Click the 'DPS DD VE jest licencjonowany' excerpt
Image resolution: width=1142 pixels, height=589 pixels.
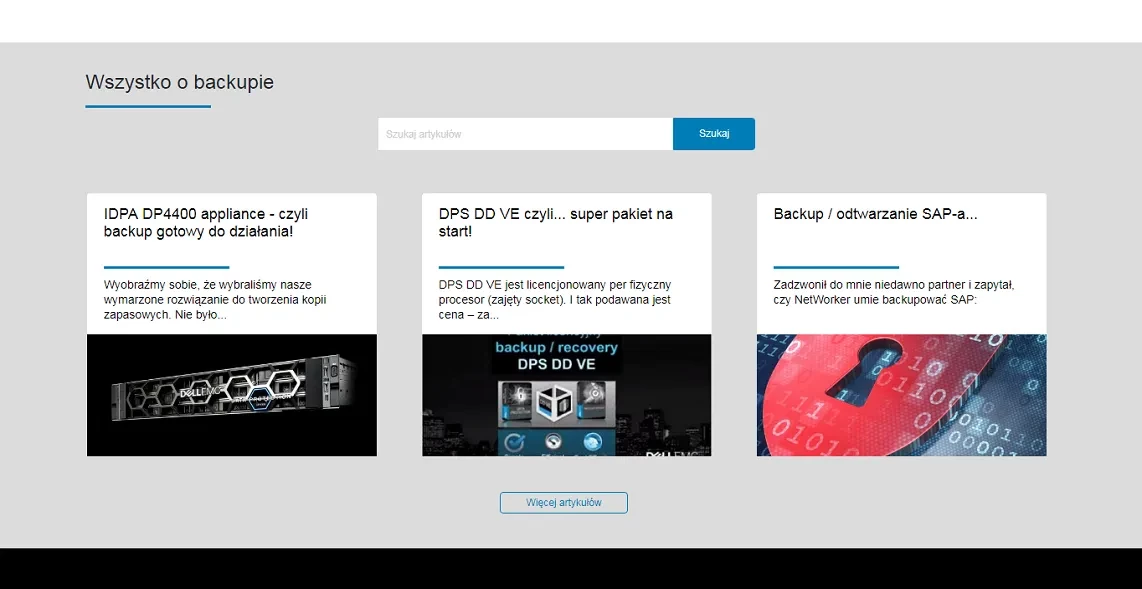point(555,300)
